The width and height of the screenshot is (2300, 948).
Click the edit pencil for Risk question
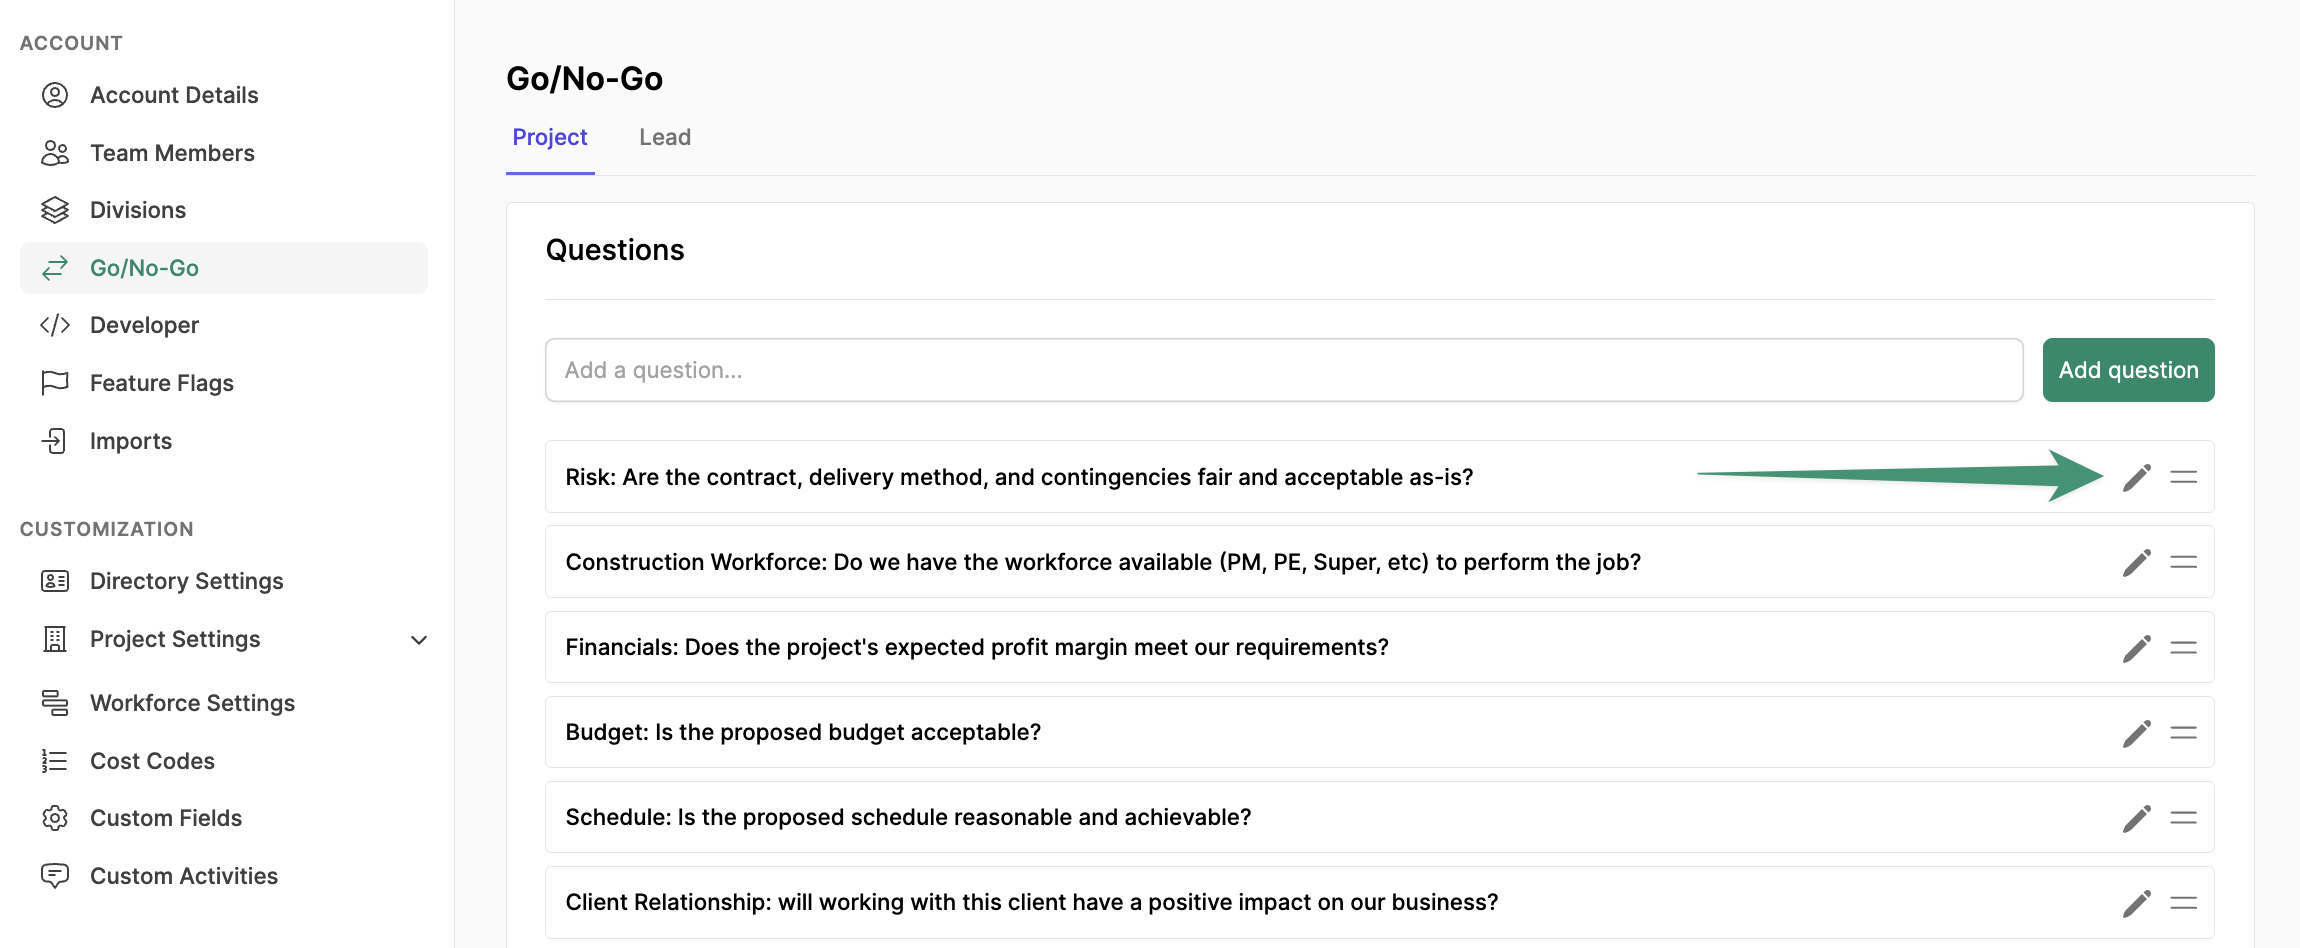pyautogui.click(x=2137, y=478)
